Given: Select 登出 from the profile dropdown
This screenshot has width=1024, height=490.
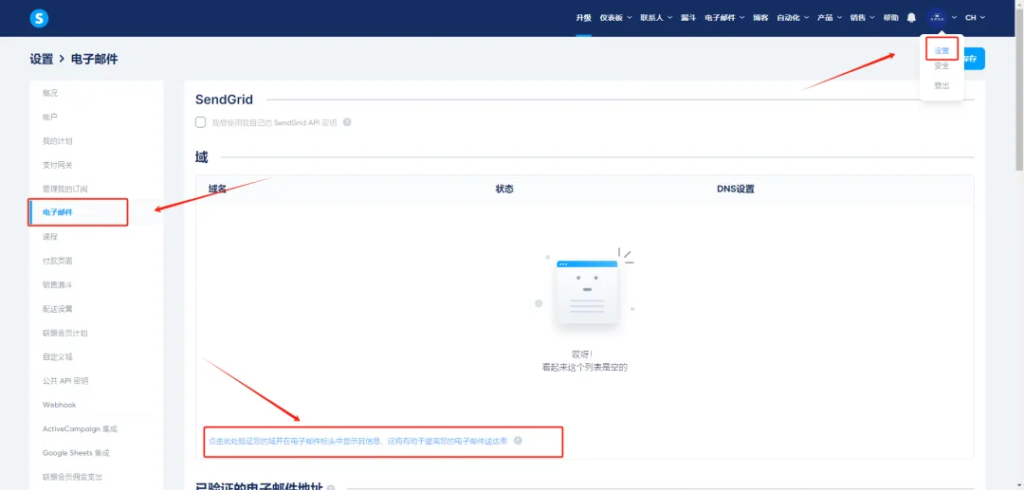Looking at the screenshot, I should [942, 86].
